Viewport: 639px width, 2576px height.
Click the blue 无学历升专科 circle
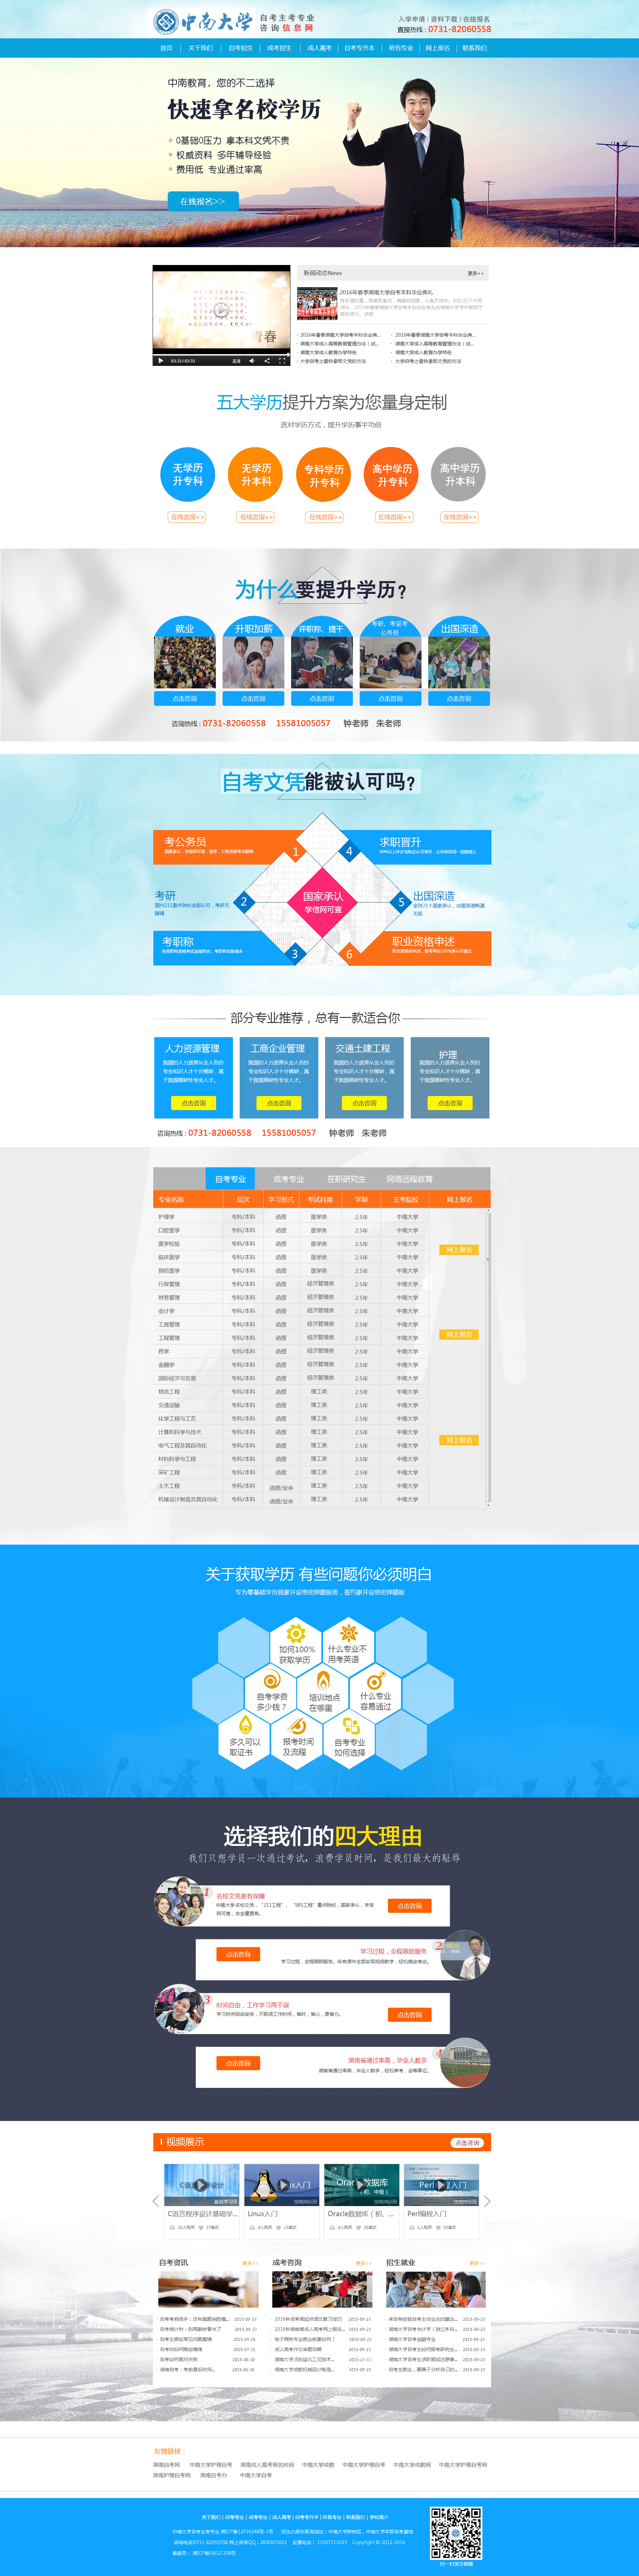click(x=188, y=474)
